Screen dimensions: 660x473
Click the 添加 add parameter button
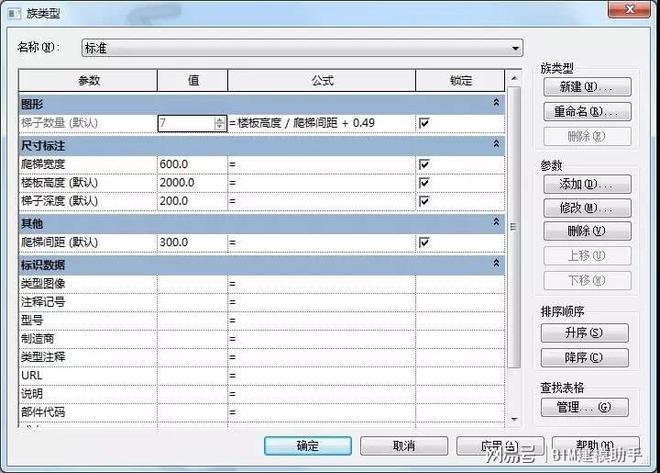(587, 184)
